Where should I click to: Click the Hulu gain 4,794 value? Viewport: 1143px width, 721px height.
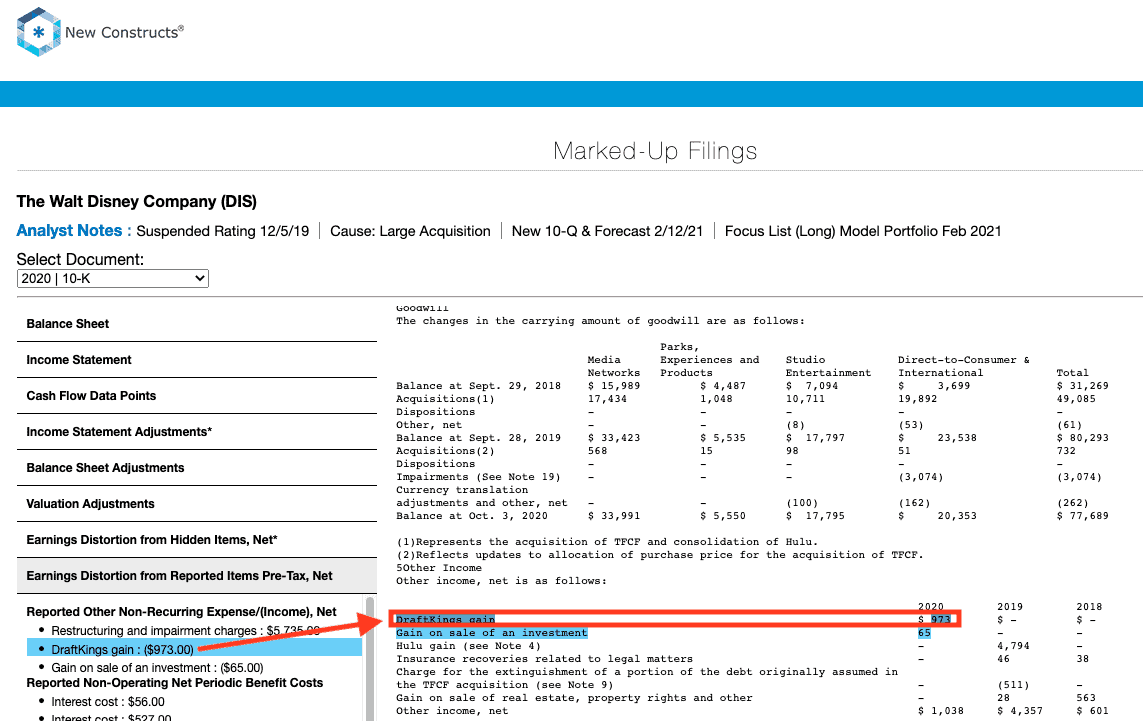(1013, 646)
